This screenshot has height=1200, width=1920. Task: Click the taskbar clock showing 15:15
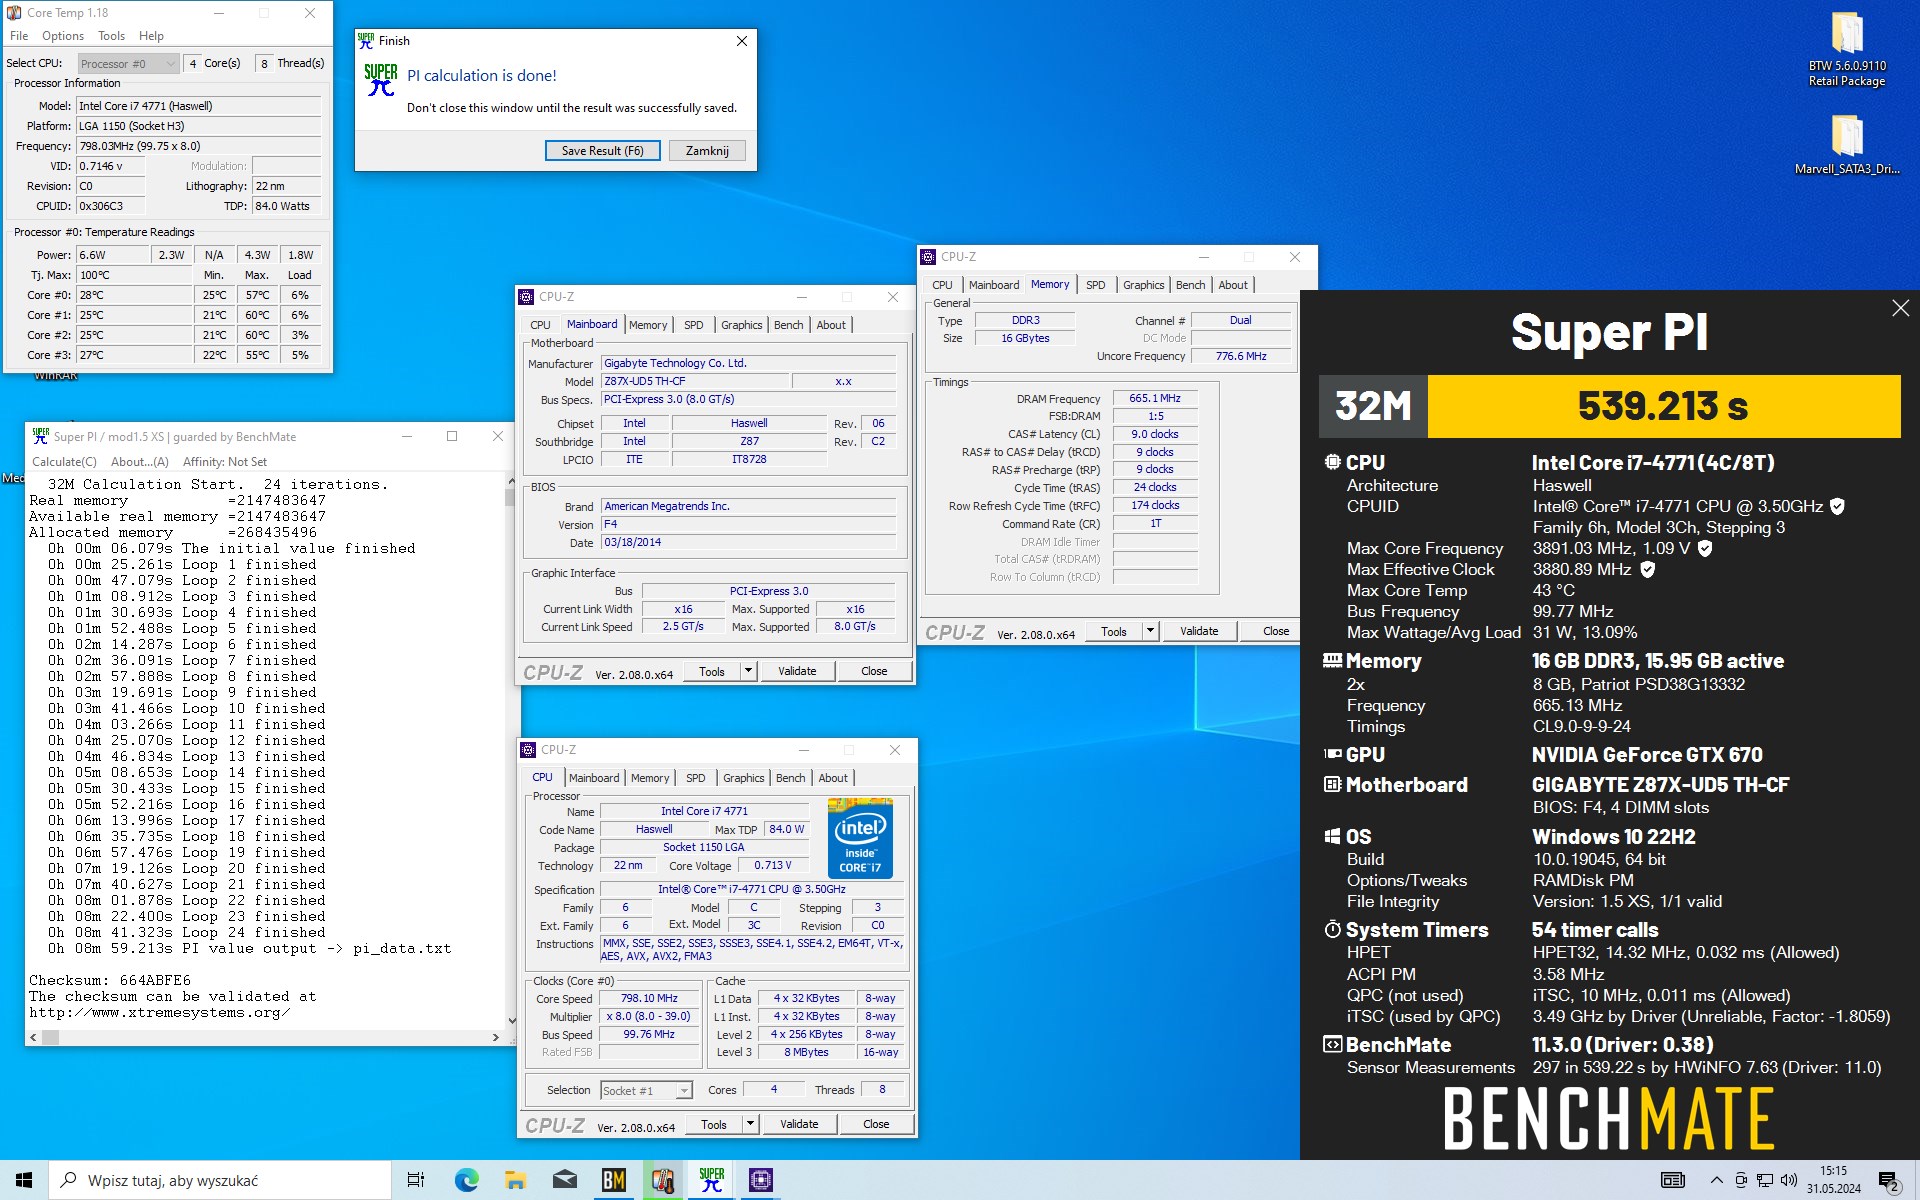tap(1833, 1180)
